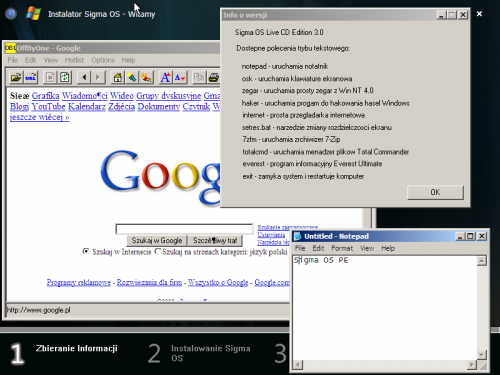Screen dimensions: 500x375
Task: Click the Windows flag logo in installer header
Action: click(33, 14)
